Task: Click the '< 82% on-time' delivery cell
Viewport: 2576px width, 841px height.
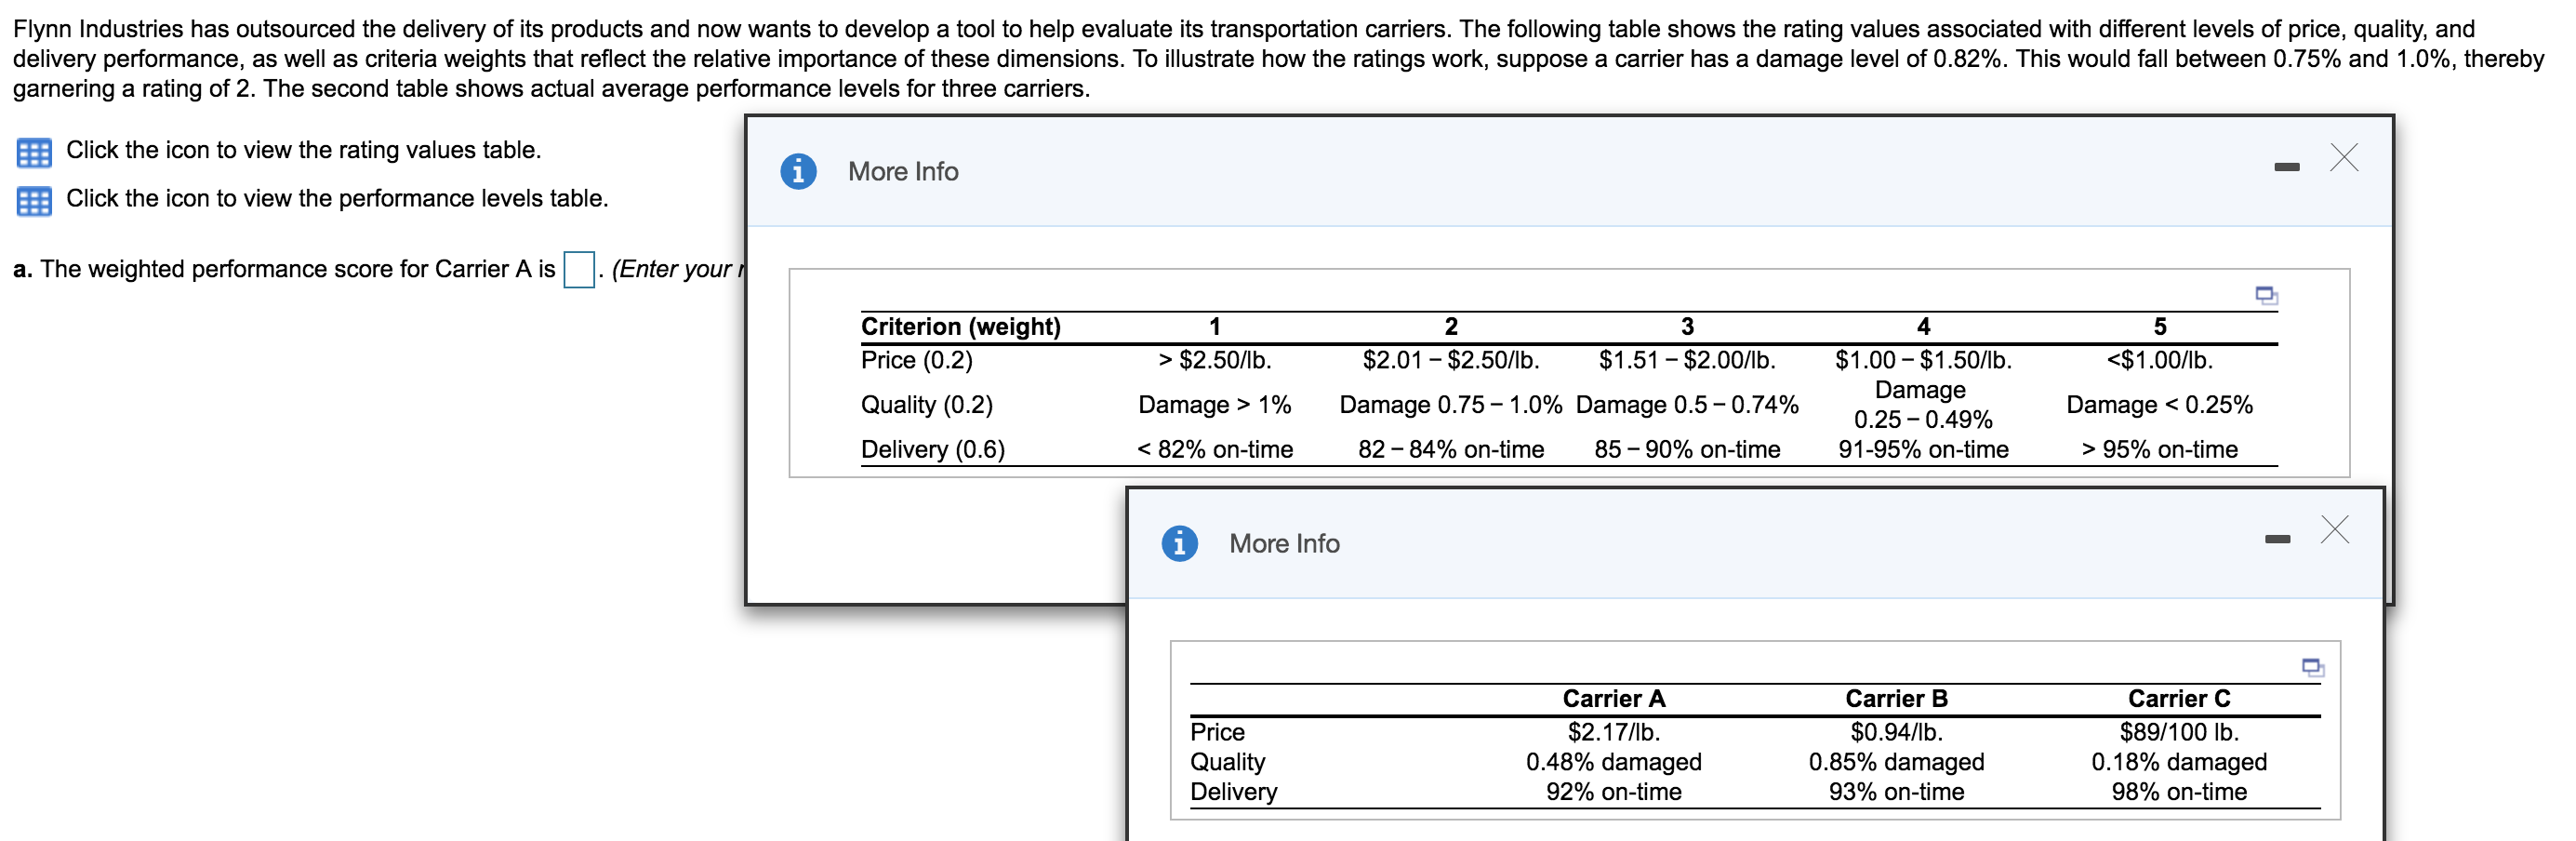Action: [x=1215, y=450]
